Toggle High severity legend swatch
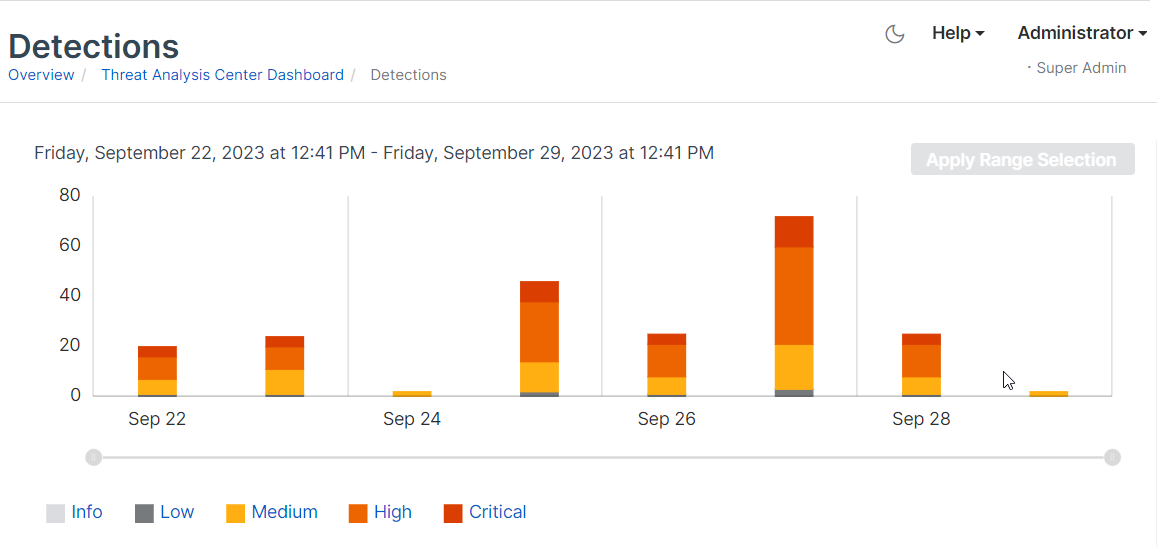This screenshot has height=547, width=1157. (358, 514)
